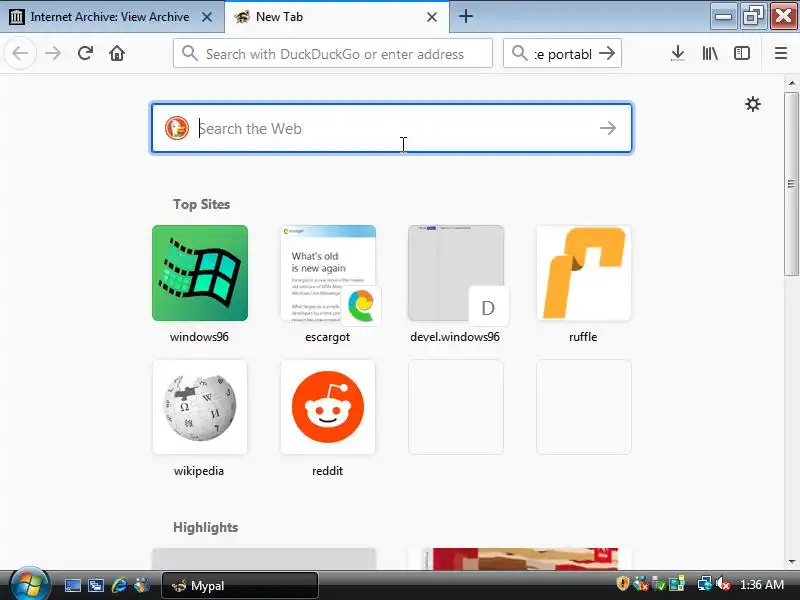Click the network connection tray icon

click(x=705, y=583)
